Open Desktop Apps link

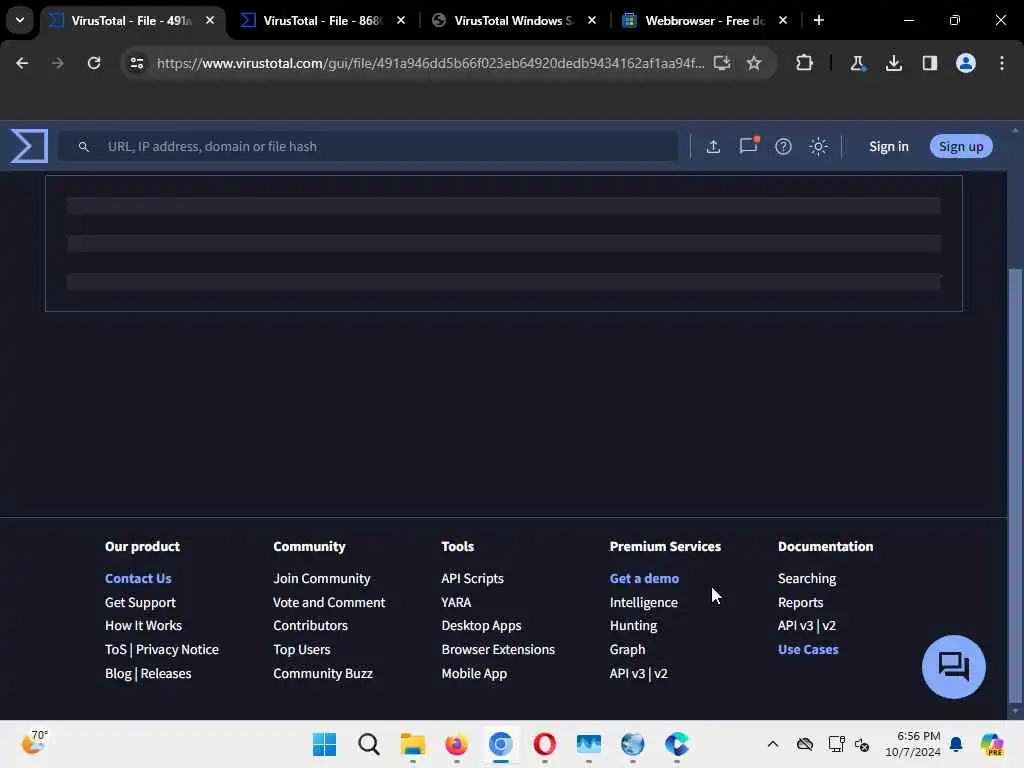[x=481, y=626]
